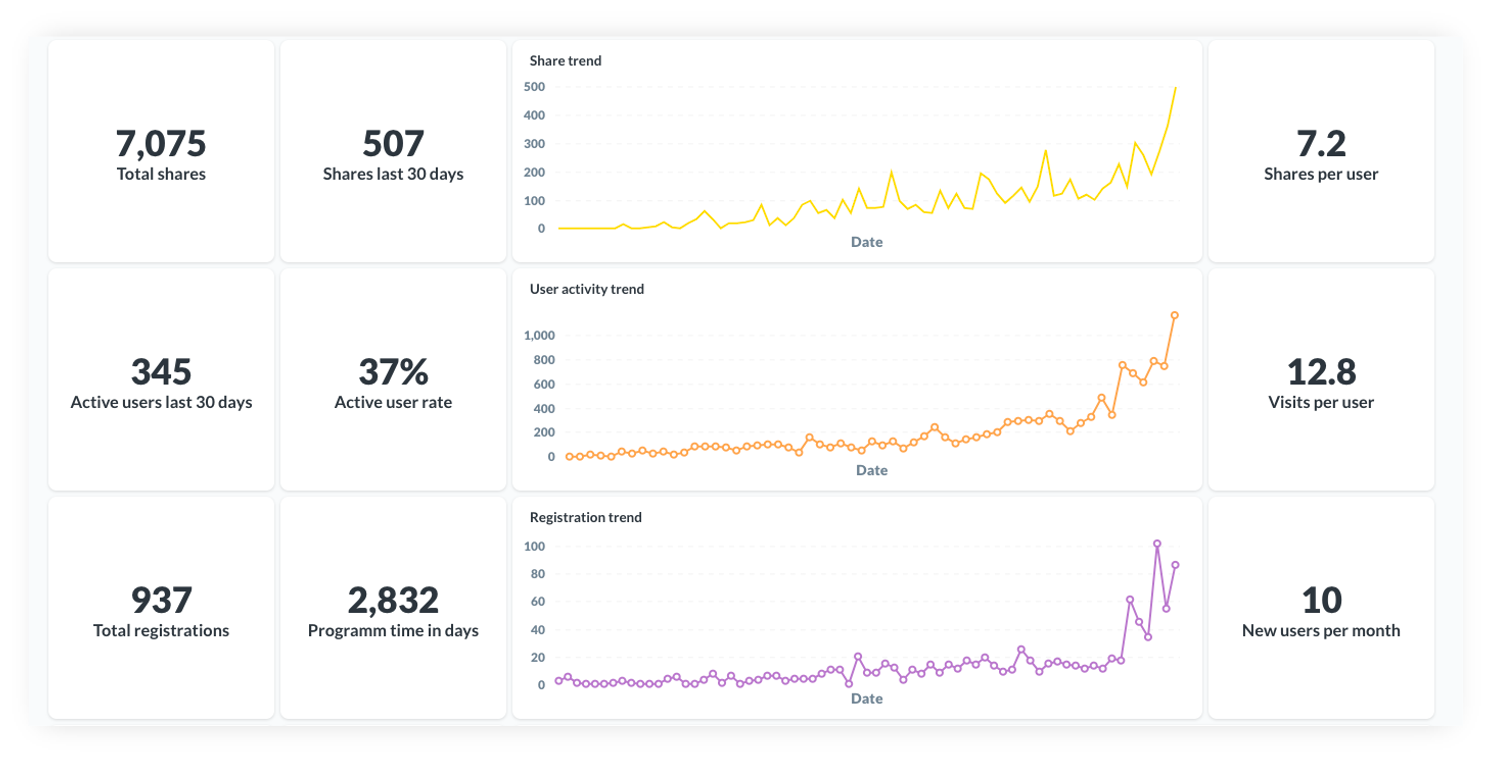The width and height of the screenshot is (1491, 762).
Task: Click the 500 y-axis label in Share trend
Action: 534,87
